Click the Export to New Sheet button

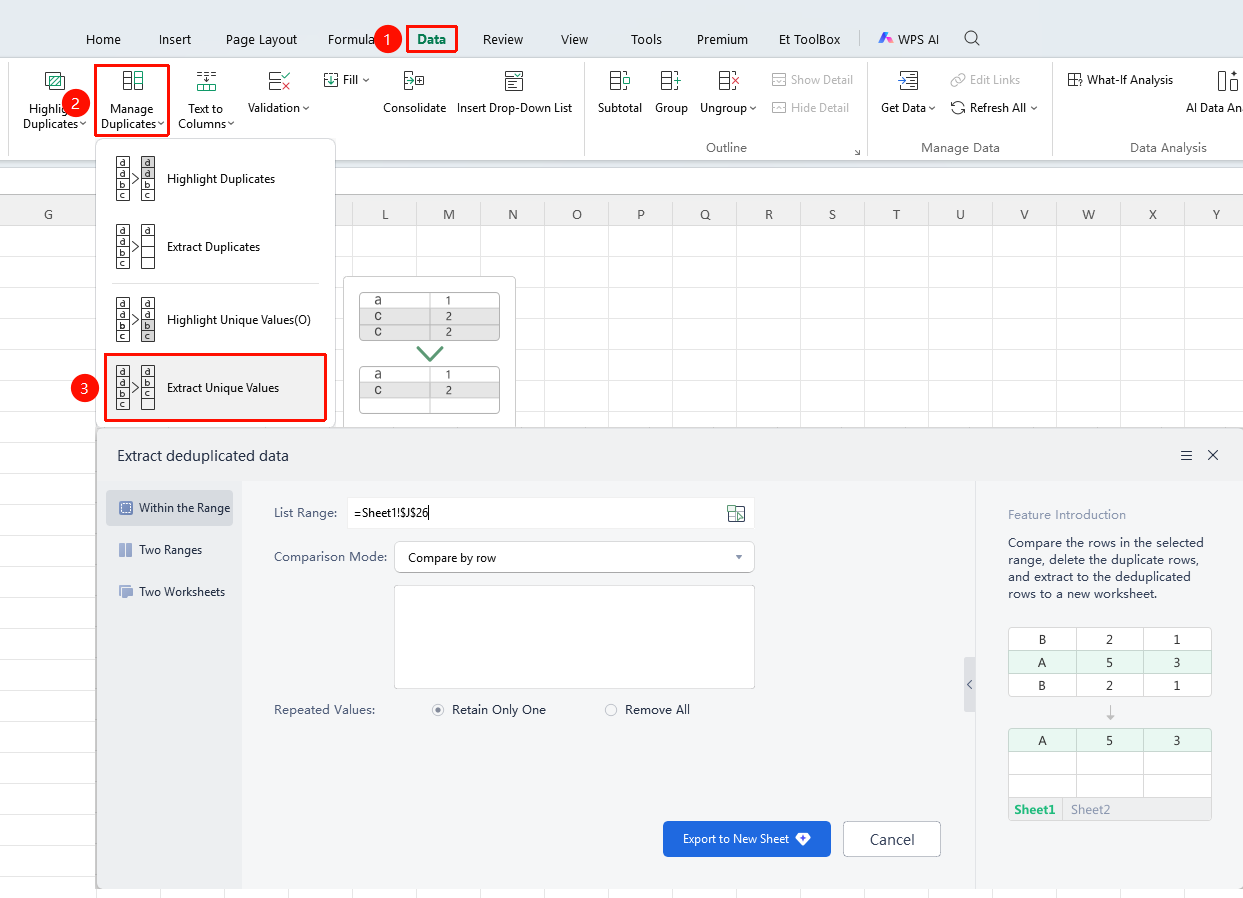point(747,839)
